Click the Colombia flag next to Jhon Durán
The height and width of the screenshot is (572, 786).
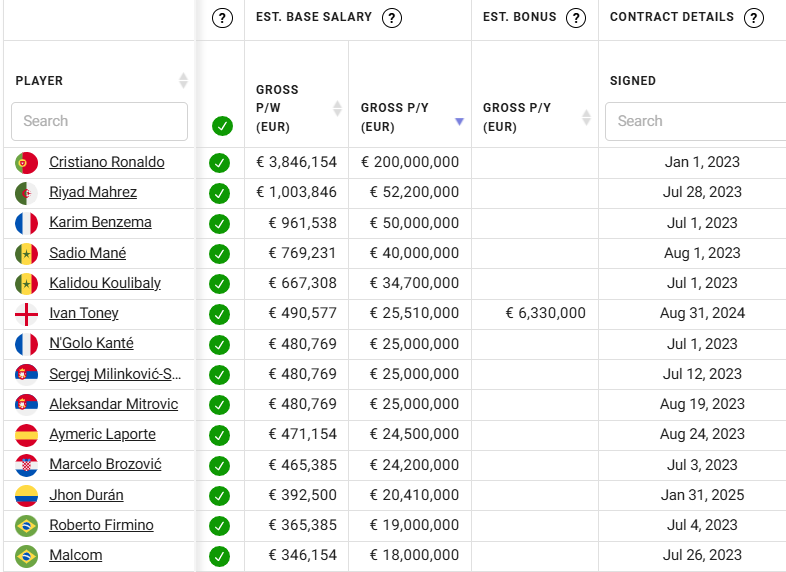pos(26,495)
